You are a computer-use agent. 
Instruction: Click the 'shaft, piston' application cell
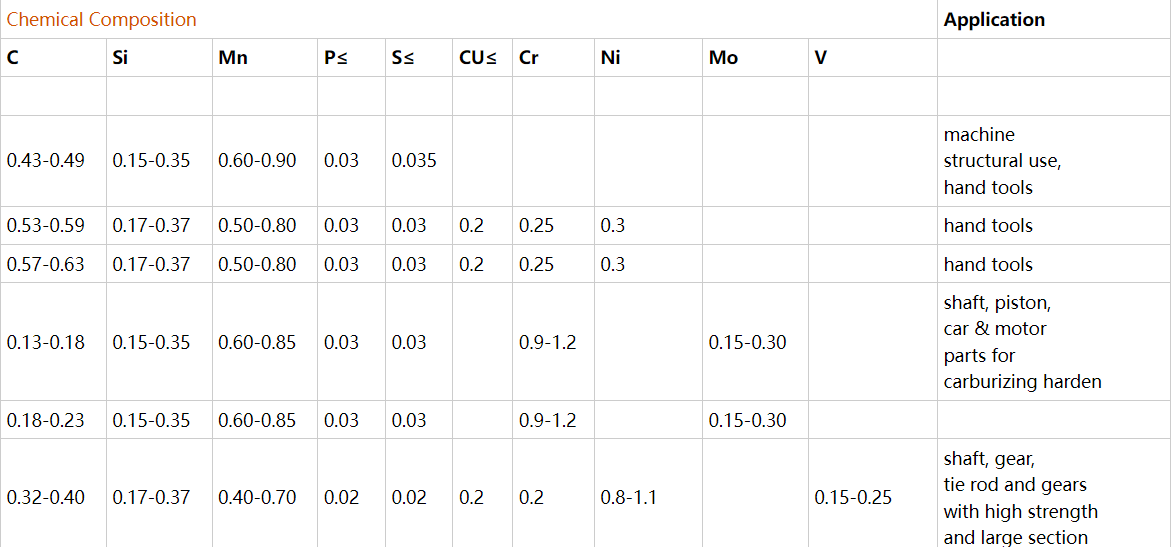[1022, 342]
